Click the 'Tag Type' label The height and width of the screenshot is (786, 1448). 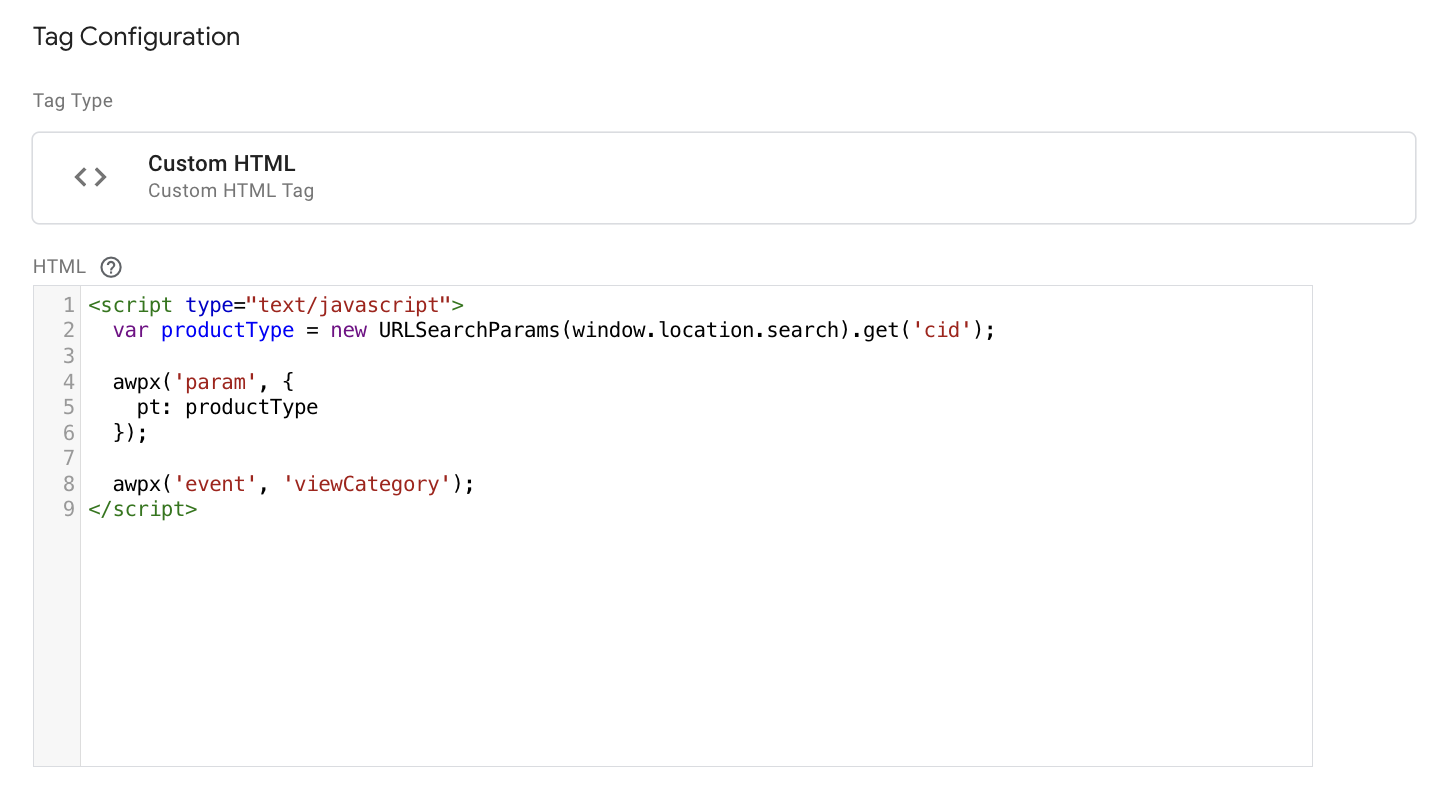(73, 101)
